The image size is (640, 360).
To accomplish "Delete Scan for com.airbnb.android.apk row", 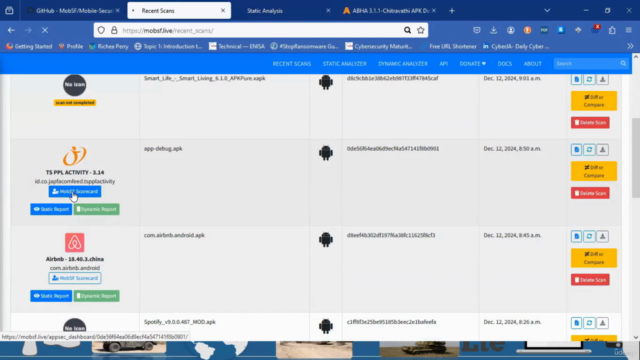I will click(590, 280).
